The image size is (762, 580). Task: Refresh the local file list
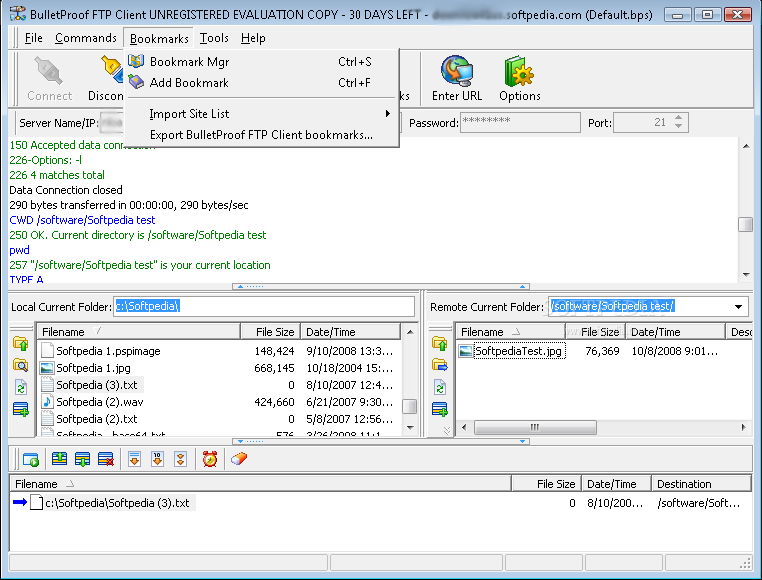(20, 387)
